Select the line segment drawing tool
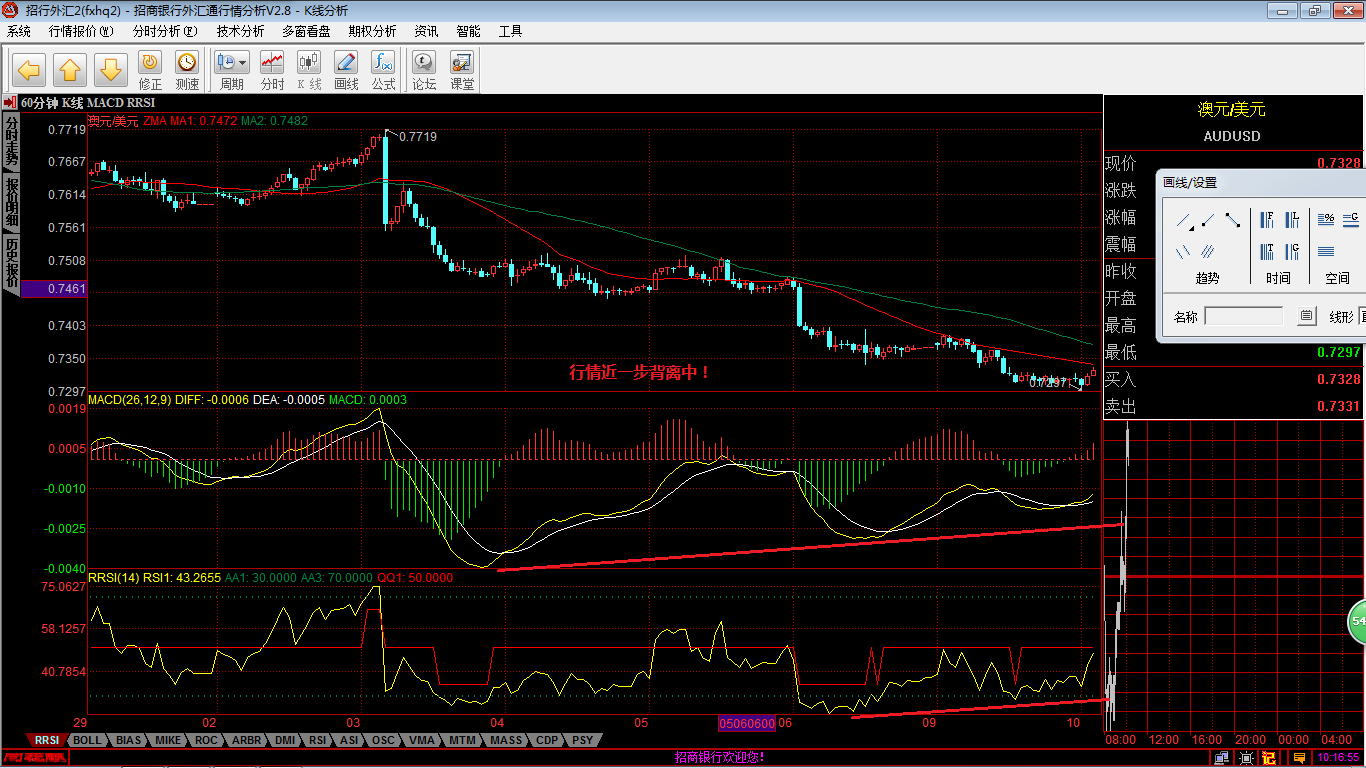This screenshot has width=1366, height=768. click(1233, 220)
